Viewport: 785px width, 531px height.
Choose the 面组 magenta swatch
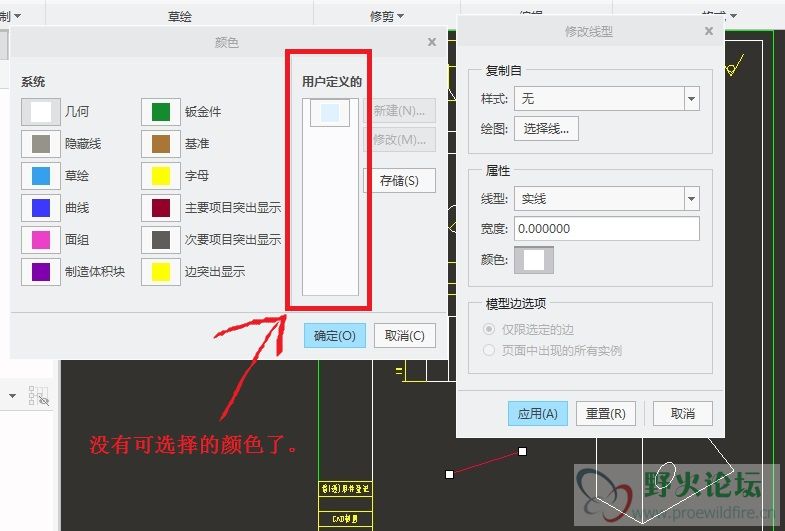41,240
